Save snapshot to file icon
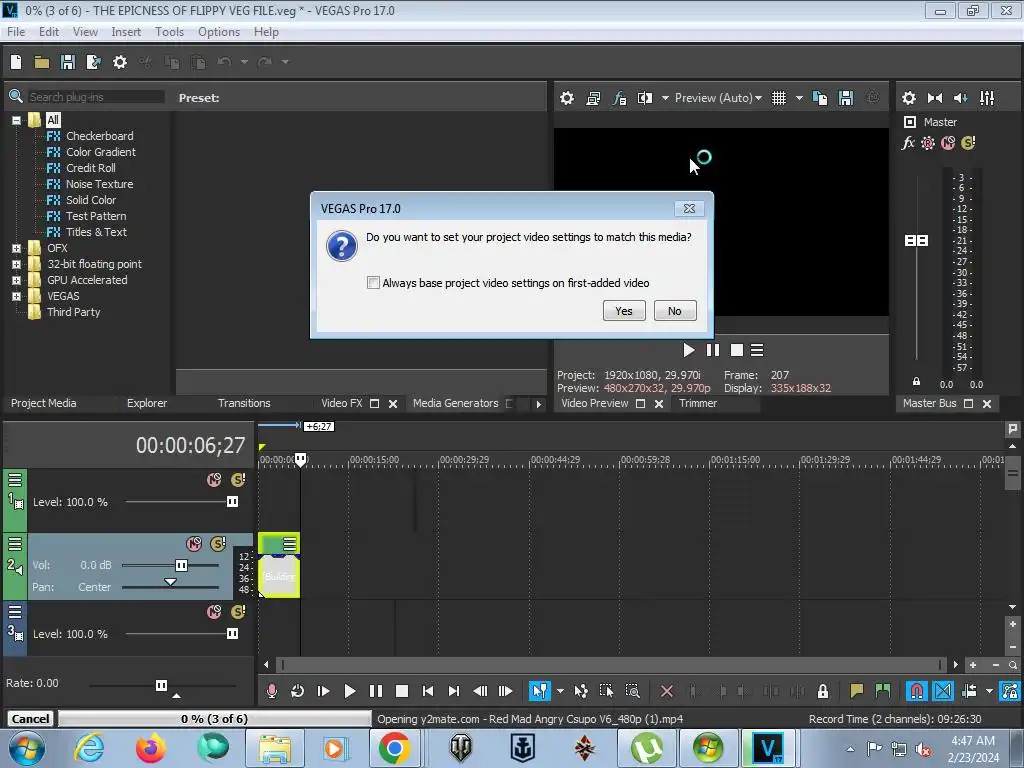 (846, 98)
